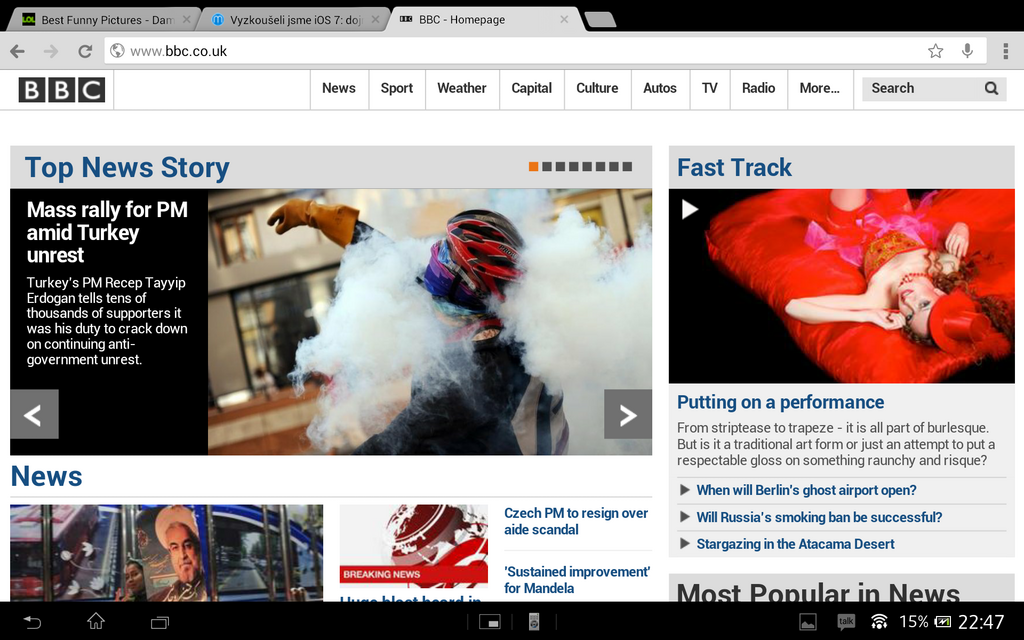Switch to the "Vyzkoušeli jsme iOS 7" tab
The image size is (1024, 640).
(290, 18)
